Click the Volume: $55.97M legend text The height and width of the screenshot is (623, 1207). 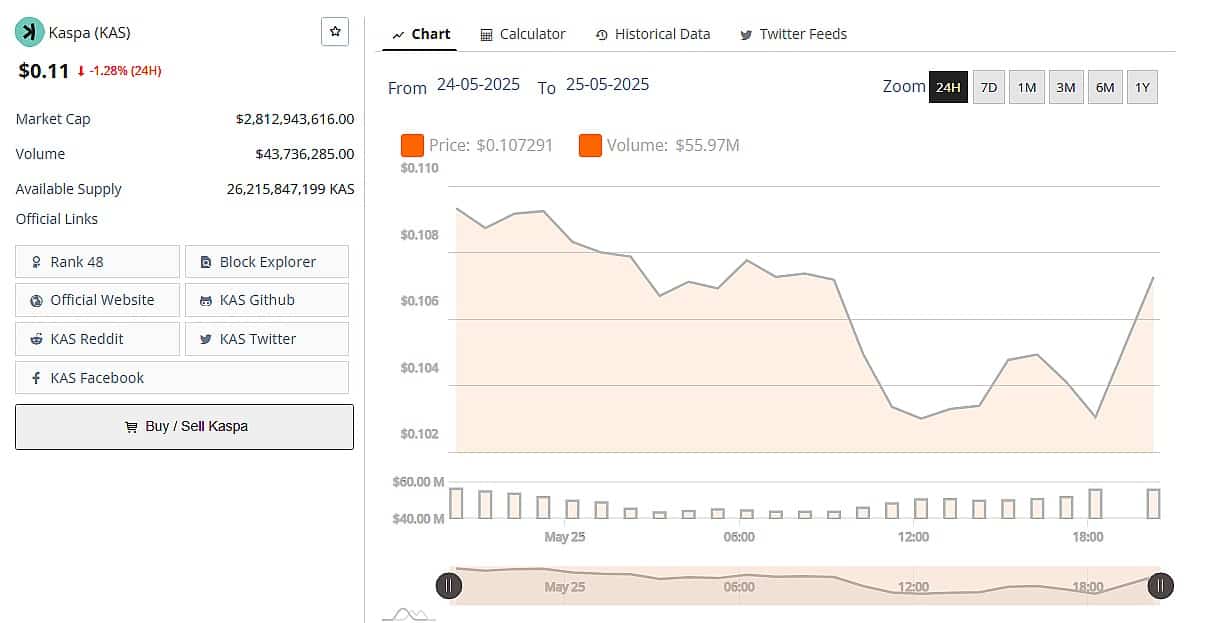(x=673, y=145)
